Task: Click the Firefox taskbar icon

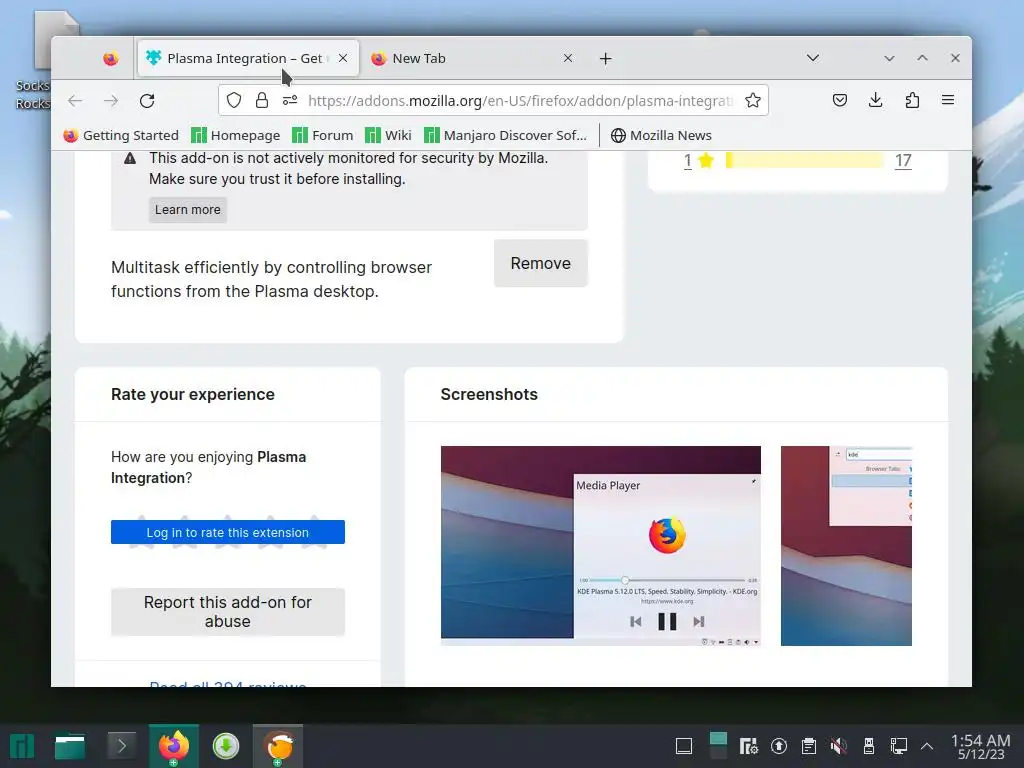Action: click(174, 746)
